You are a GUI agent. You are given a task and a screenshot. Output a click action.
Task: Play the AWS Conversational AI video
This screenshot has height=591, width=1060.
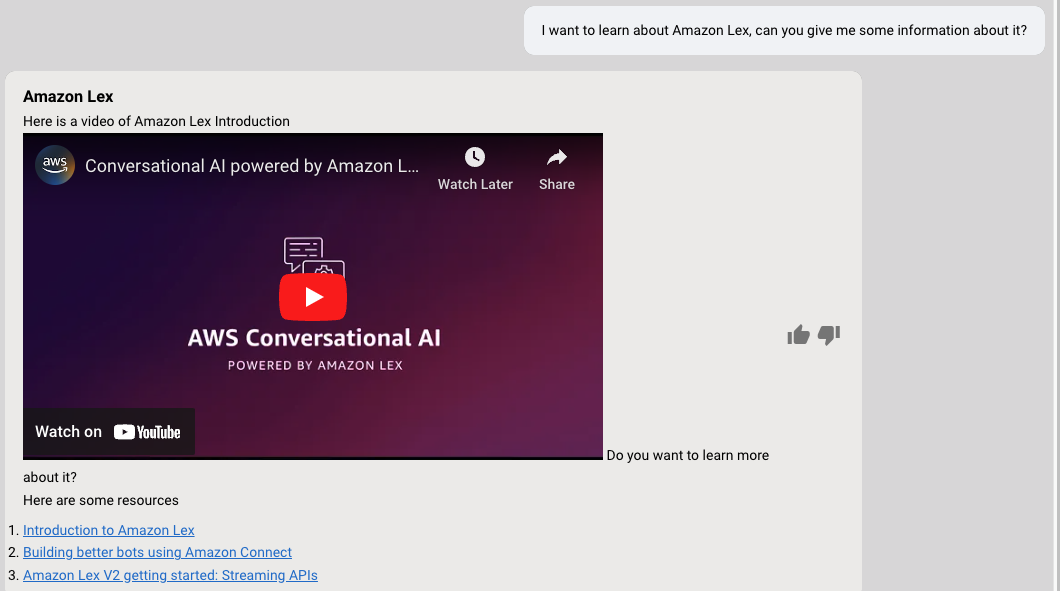(x=313, y=297)
